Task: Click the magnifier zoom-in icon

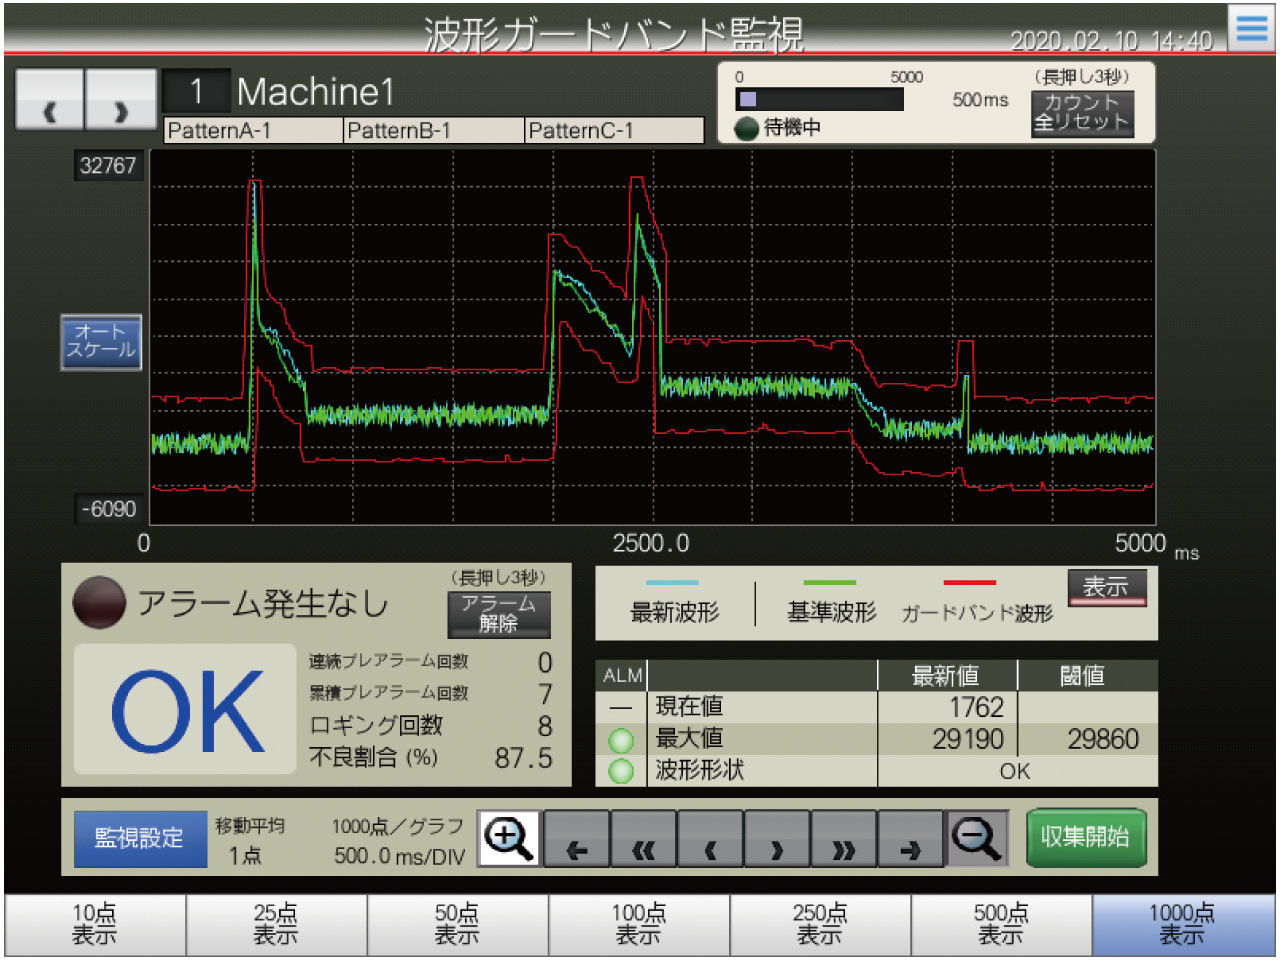Action: (x=509, y=838)
